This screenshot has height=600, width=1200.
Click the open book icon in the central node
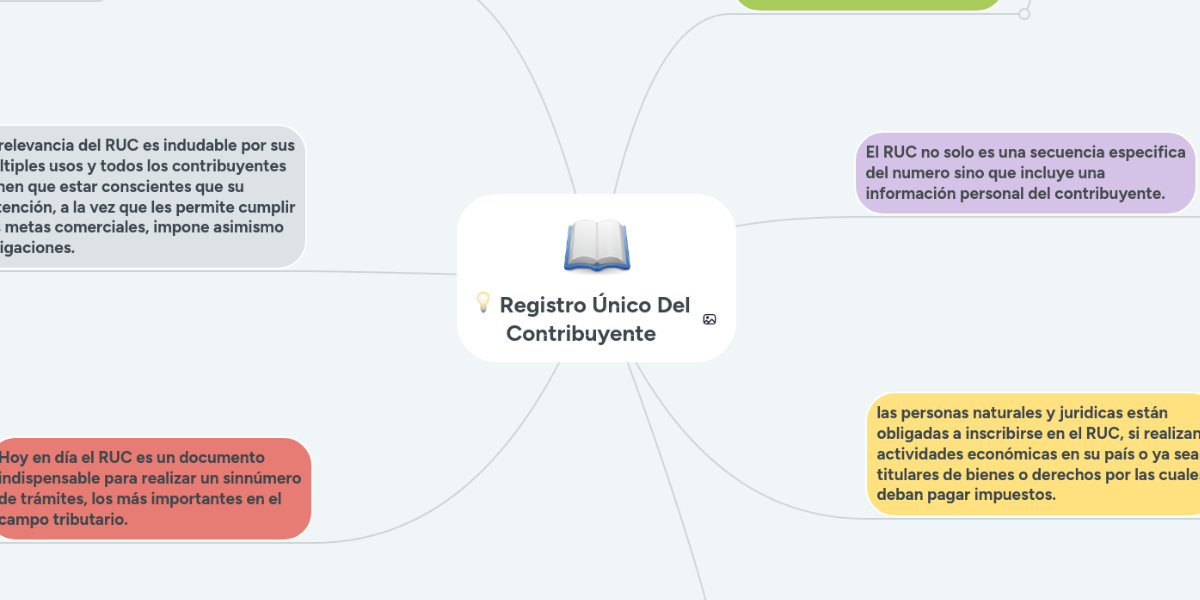pos(596,246)
